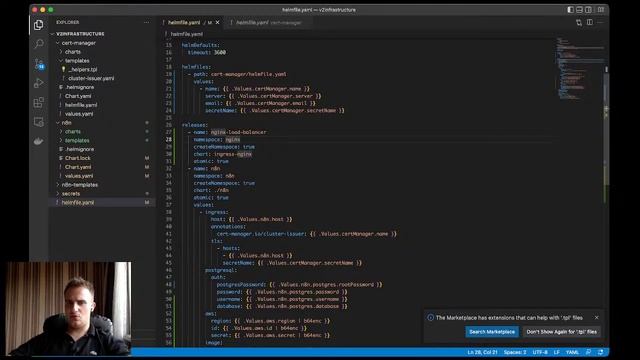The height and width of the screenshot is (360, 640).
Task: Change end of line LF setting
Action: [556, 352]
